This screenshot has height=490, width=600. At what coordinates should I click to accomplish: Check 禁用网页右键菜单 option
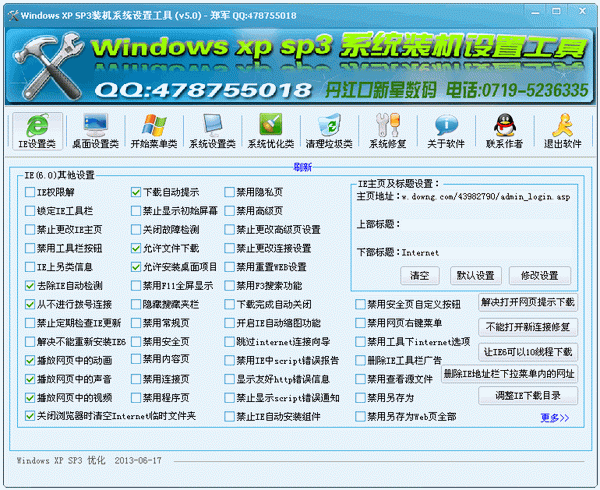click(360, 323)
